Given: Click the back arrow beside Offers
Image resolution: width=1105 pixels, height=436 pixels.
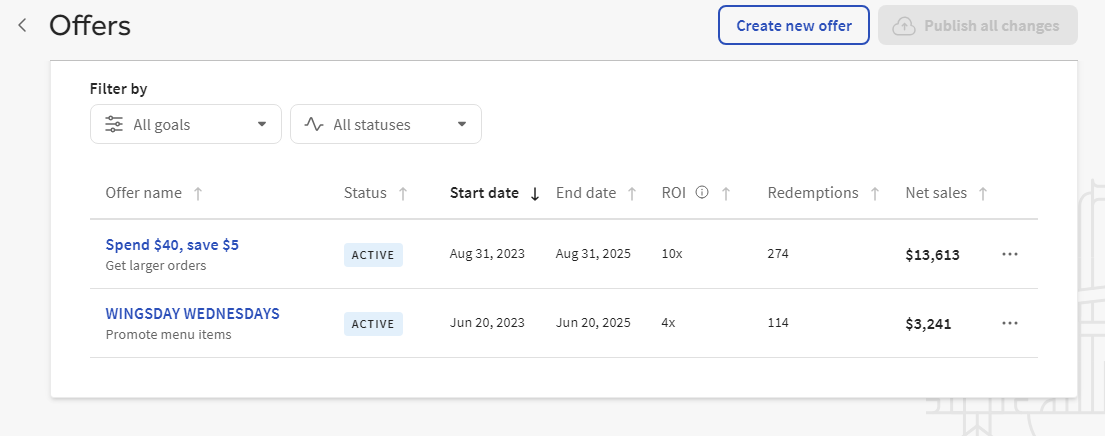Looking at the screenshot, I should pyautogui.click(x=22, y=25).
